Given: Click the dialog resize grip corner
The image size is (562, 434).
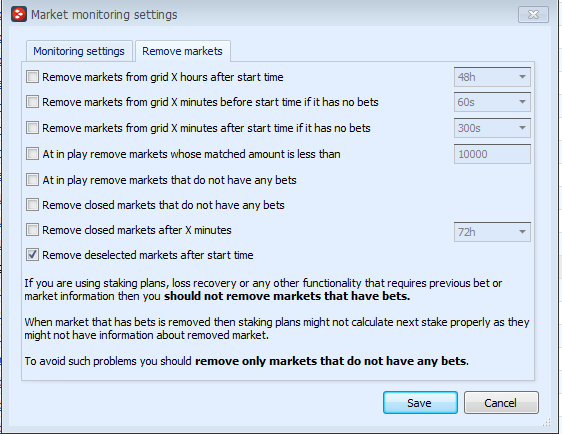Looking at the screenshot, I should [546, 423].
